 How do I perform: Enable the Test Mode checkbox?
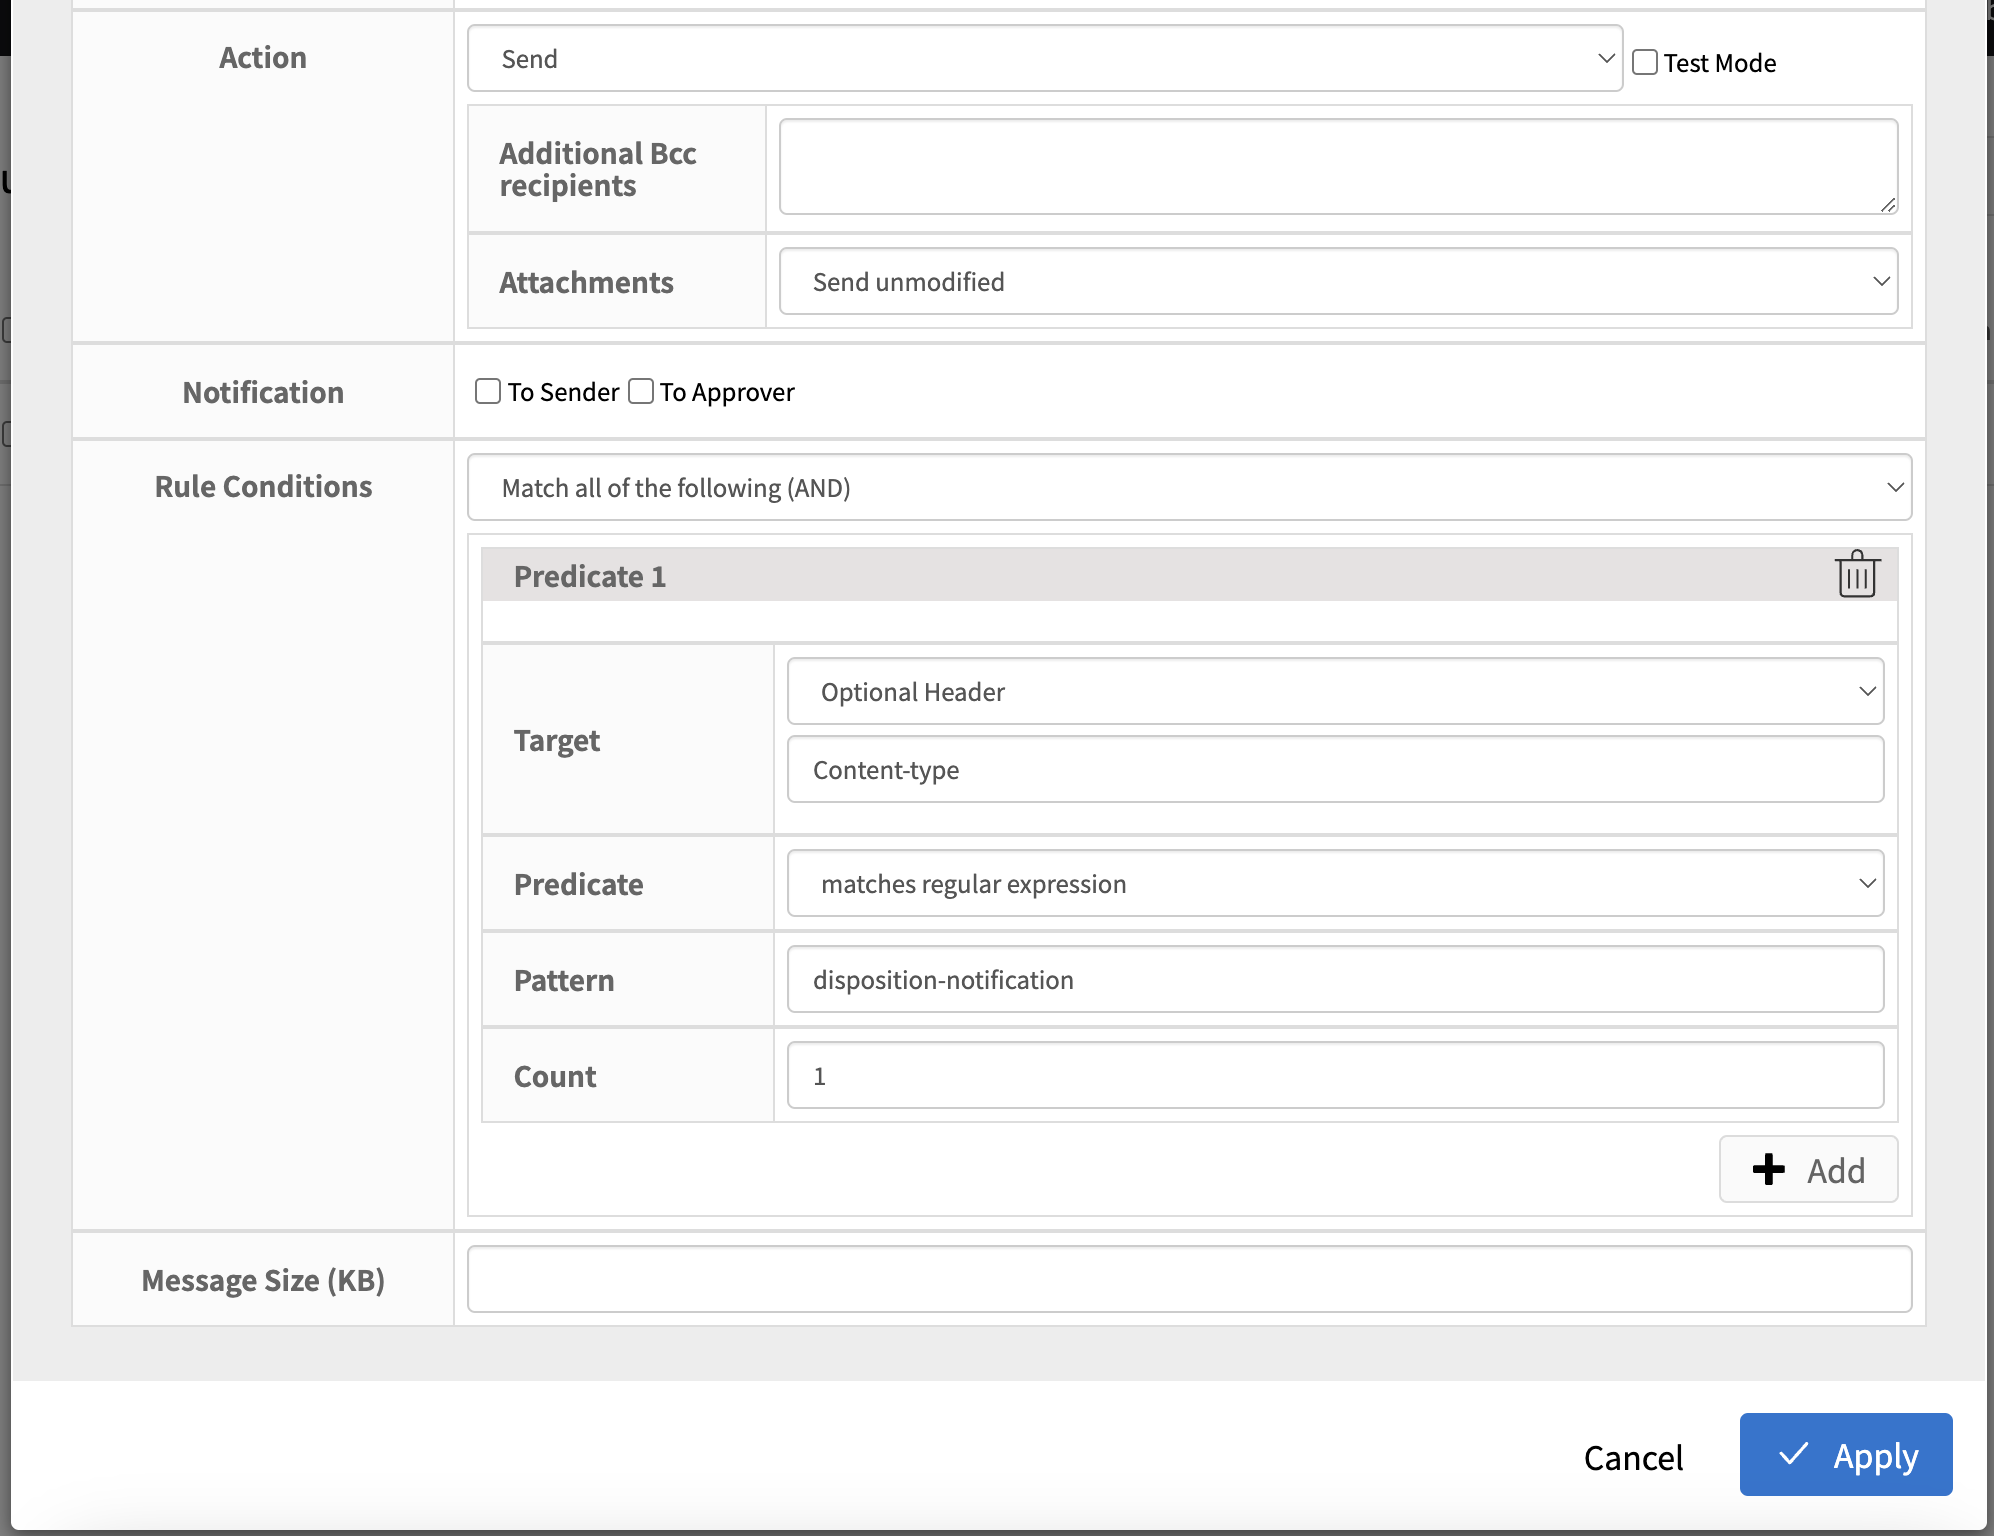click(1645, 62)
